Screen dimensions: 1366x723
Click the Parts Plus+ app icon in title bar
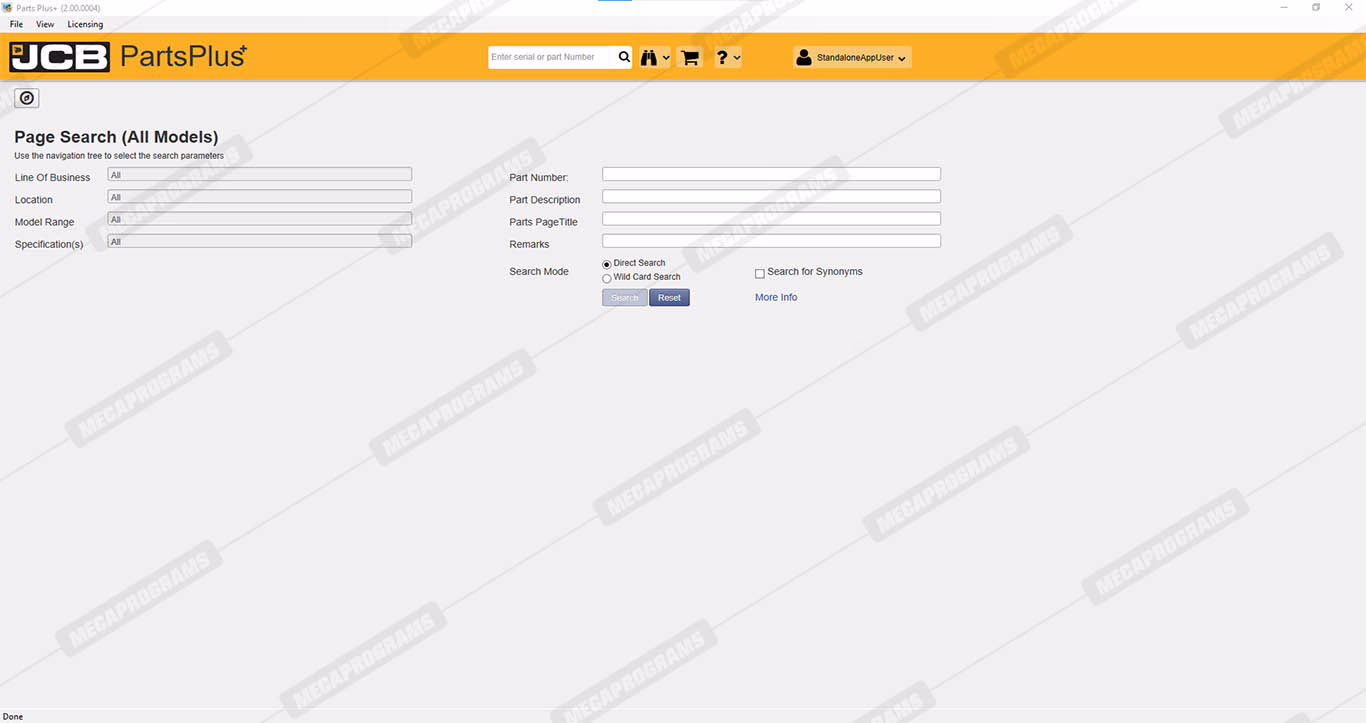click(x=7, y=7)
